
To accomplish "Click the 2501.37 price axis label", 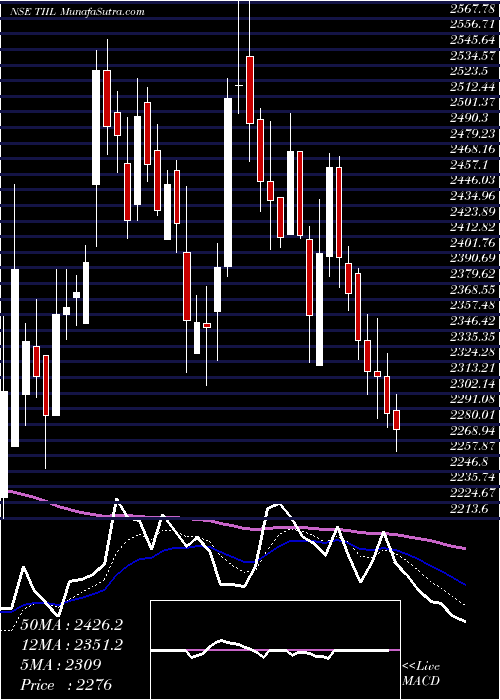I will point(474,103).
